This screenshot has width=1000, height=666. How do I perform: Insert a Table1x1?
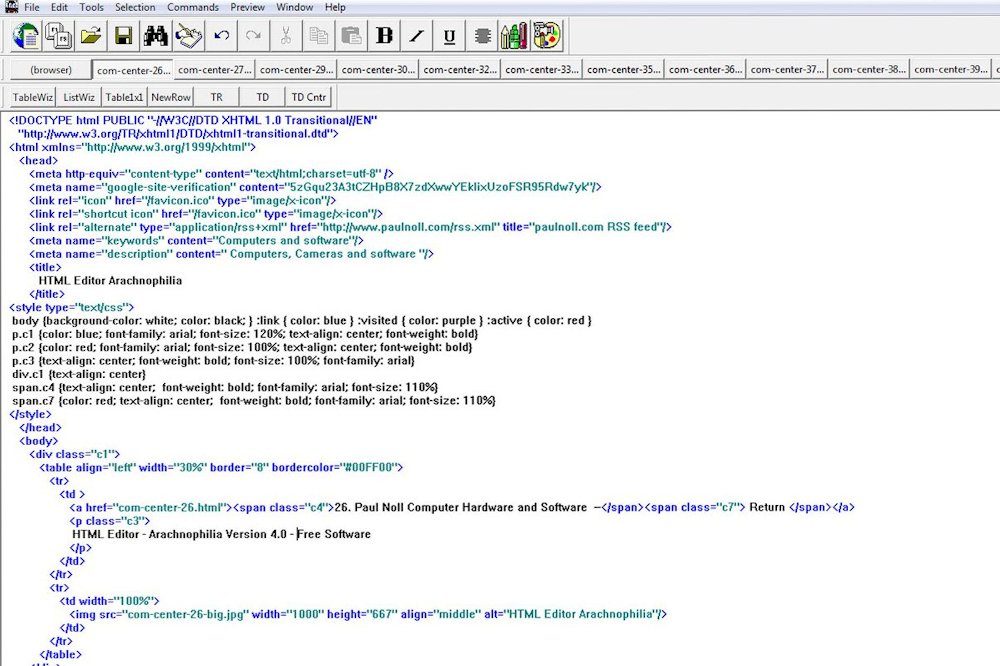coord(124,97)
